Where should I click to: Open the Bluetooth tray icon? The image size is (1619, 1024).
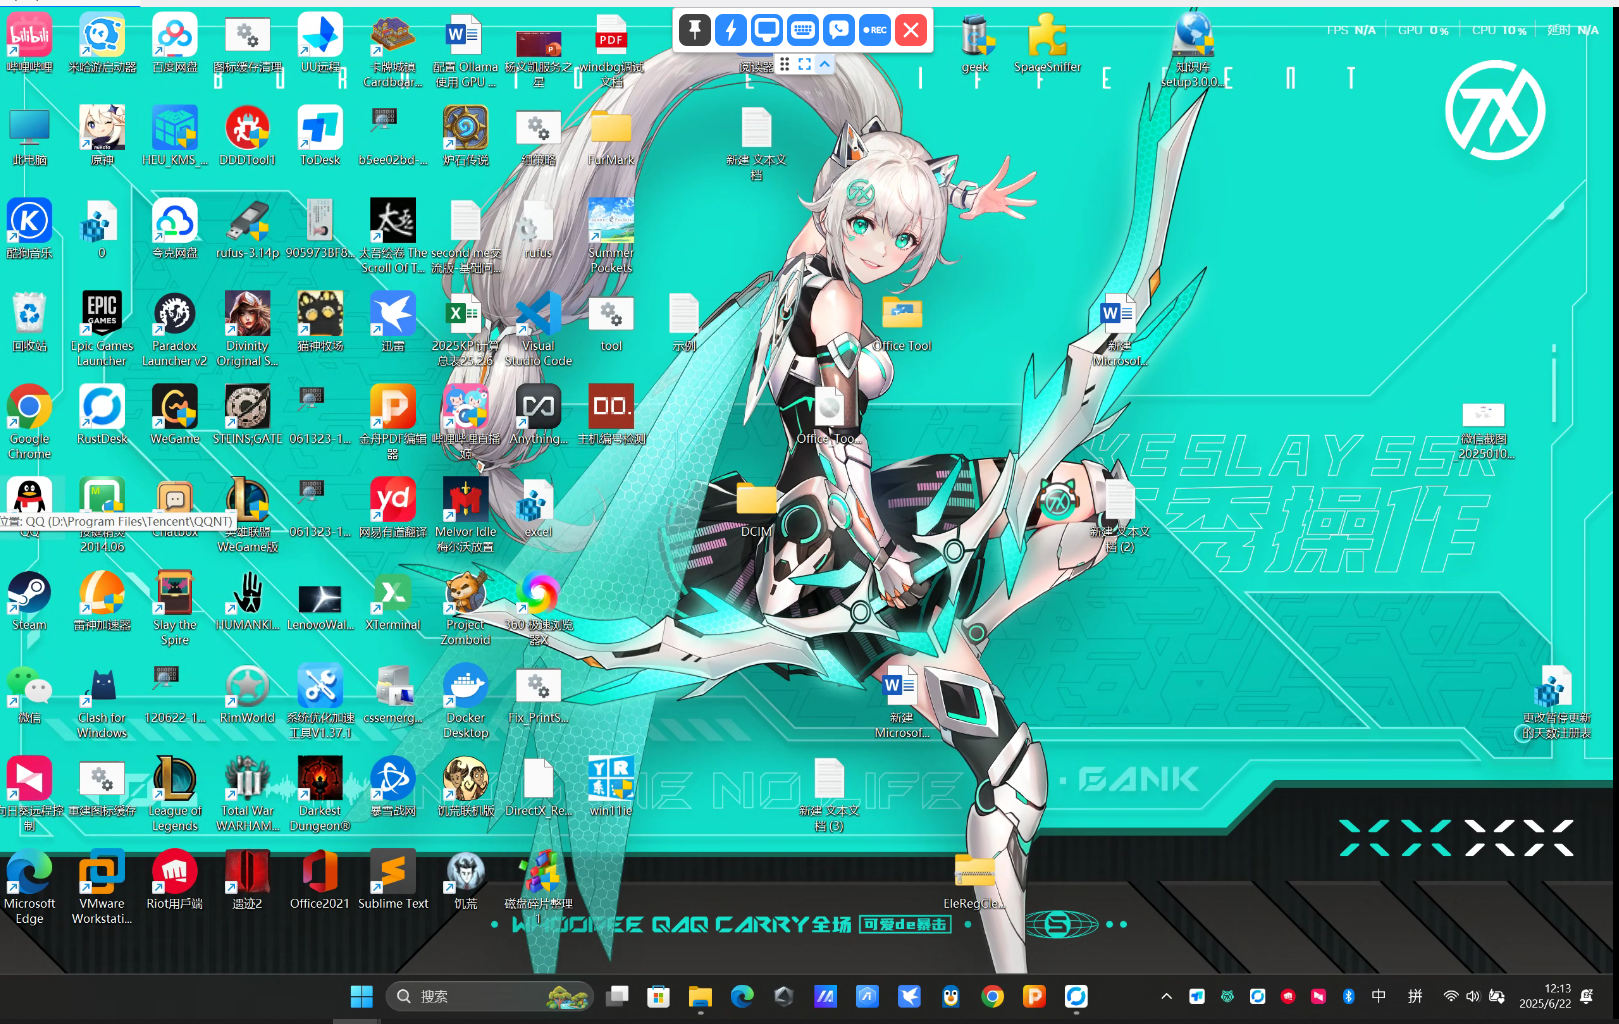pyautogui.click(x=1348, y=996)
